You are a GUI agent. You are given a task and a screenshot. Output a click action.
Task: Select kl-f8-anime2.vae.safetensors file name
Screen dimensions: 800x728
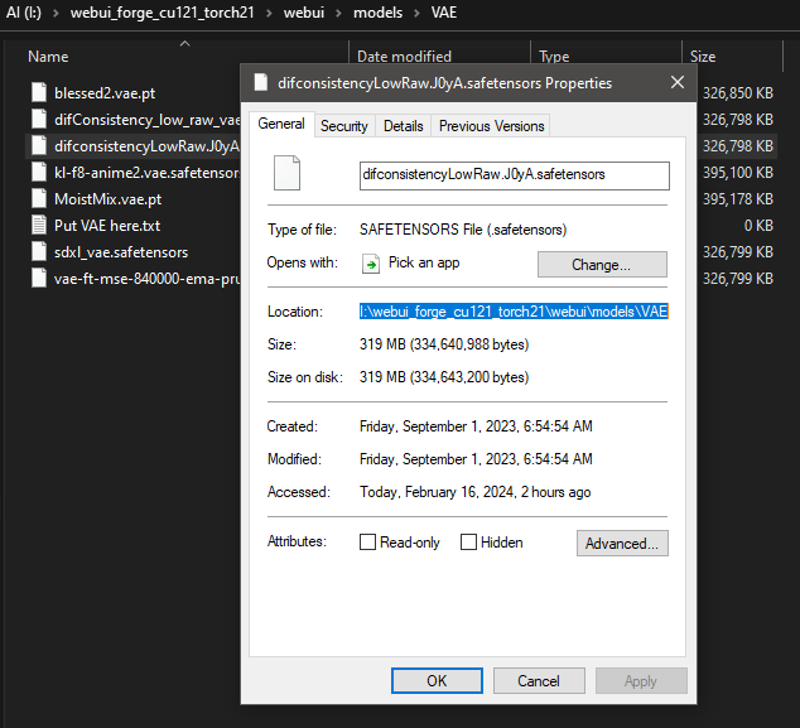tap(147, 172)
